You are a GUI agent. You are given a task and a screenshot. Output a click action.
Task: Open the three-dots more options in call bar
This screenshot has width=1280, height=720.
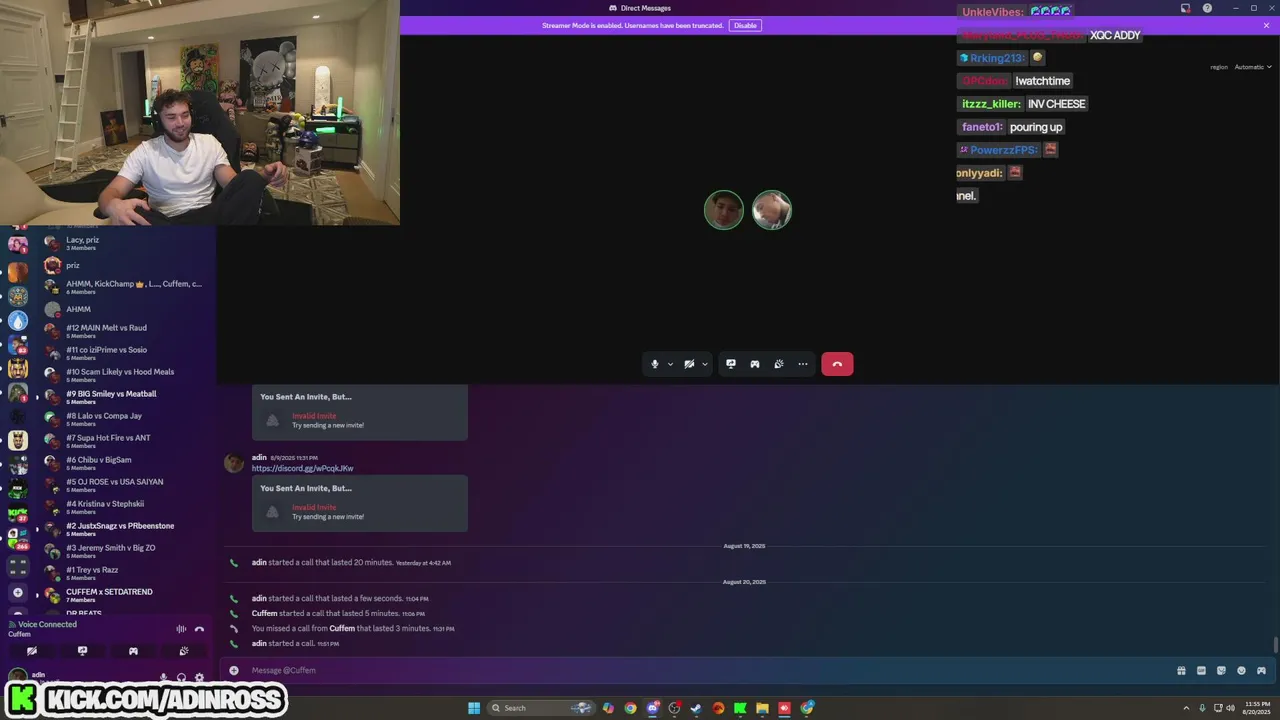[x=803, y=364]
